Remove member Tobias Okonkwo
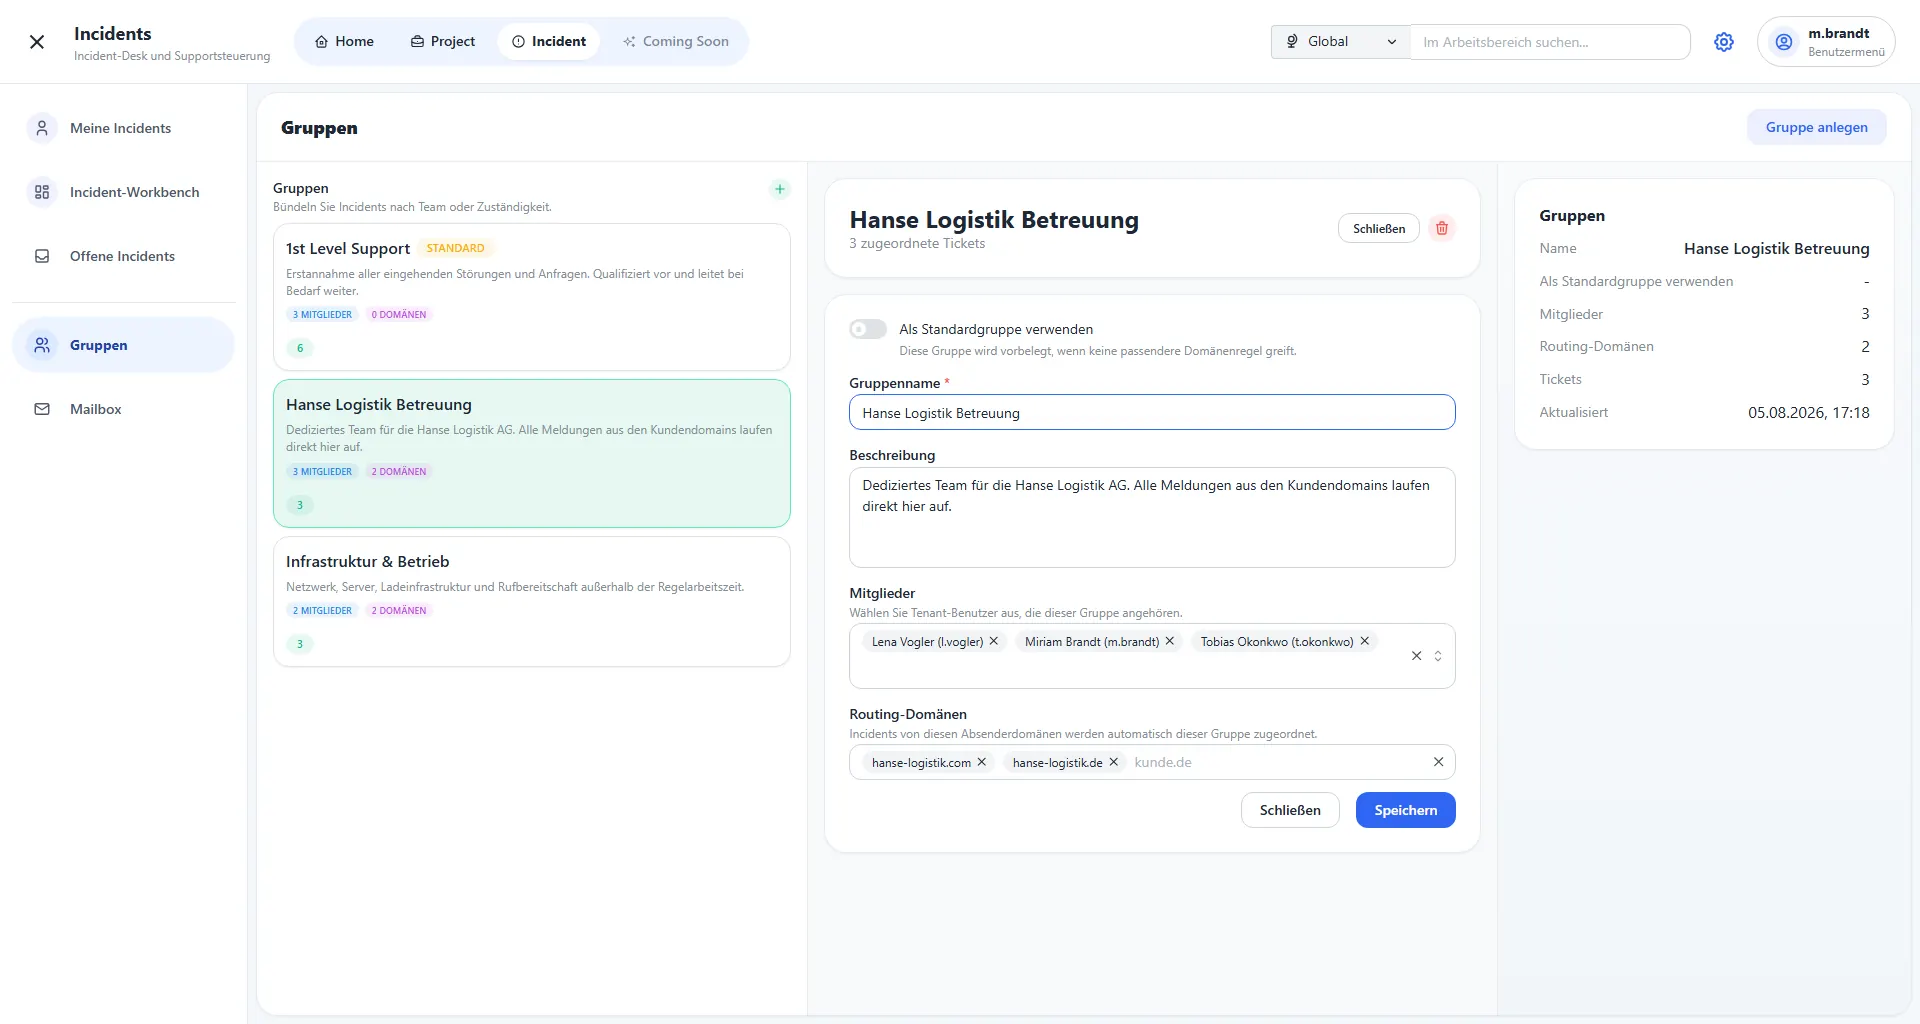Screen dimensions: 1920x1024 click(1365, 642)
